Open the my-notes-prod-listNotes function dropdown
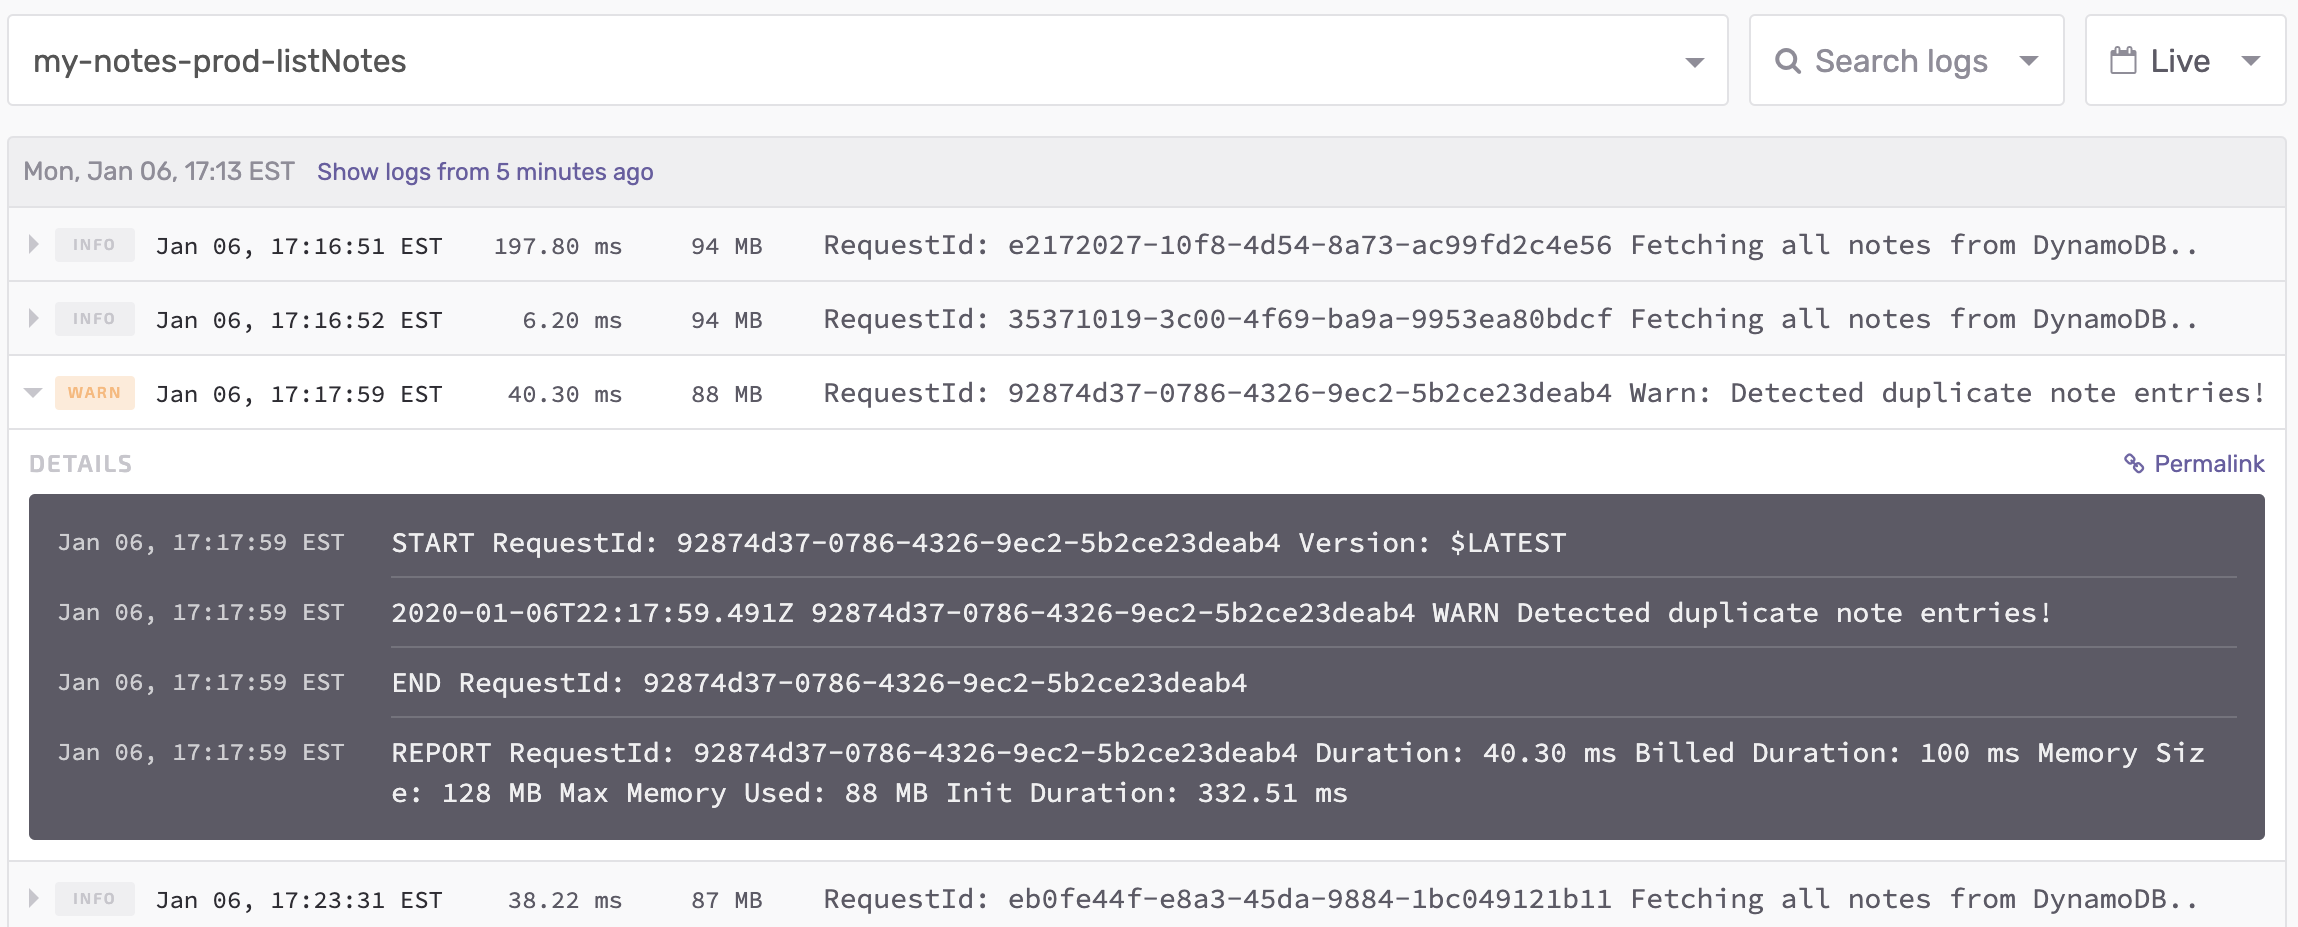The image size is (2298, 927). [1694, 62]
